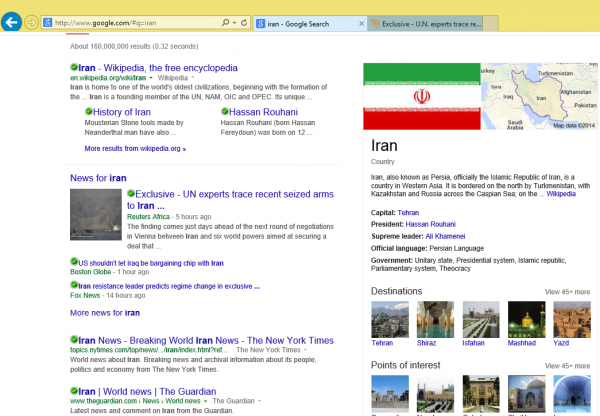Open Iran | World news | The Guardian result

click(x=147, y=392)
